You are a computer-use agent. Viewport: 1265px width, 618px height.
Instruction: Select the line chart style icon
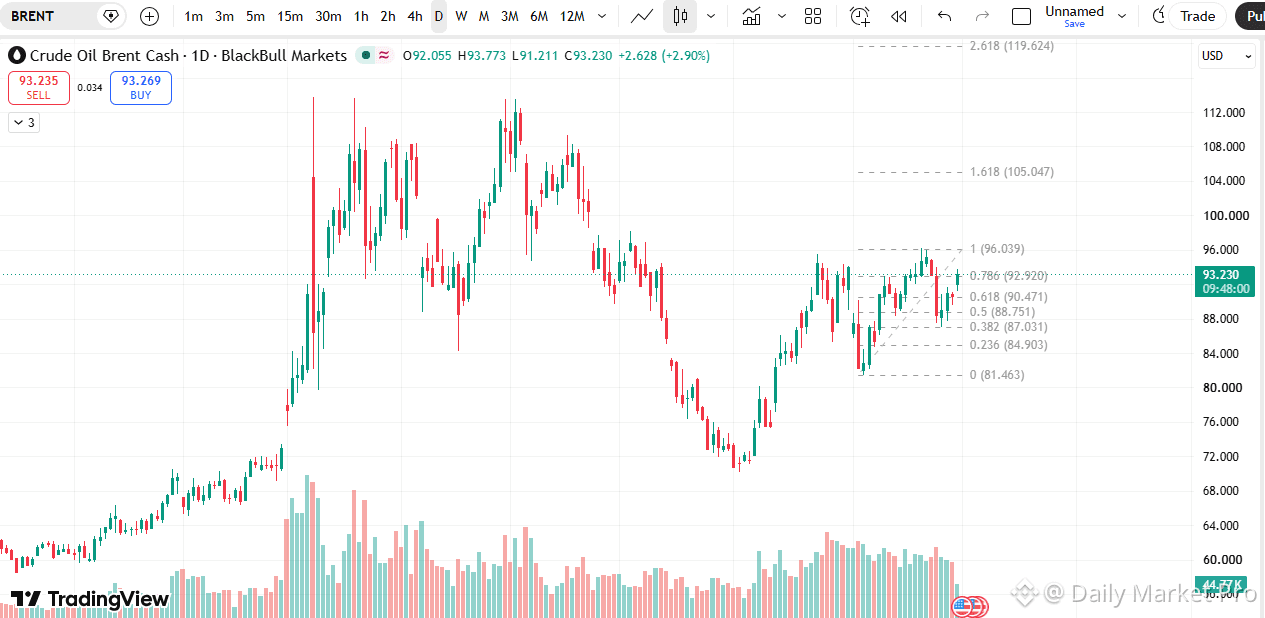coord(643,16)
